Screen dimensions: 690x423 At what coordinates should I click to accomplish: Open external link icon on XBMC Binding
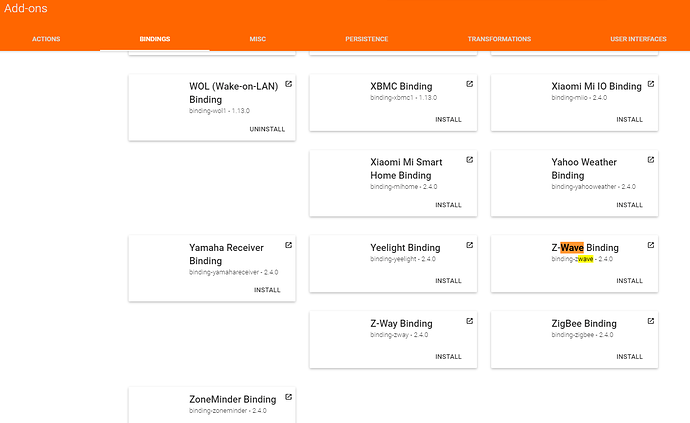click(470, 84)
